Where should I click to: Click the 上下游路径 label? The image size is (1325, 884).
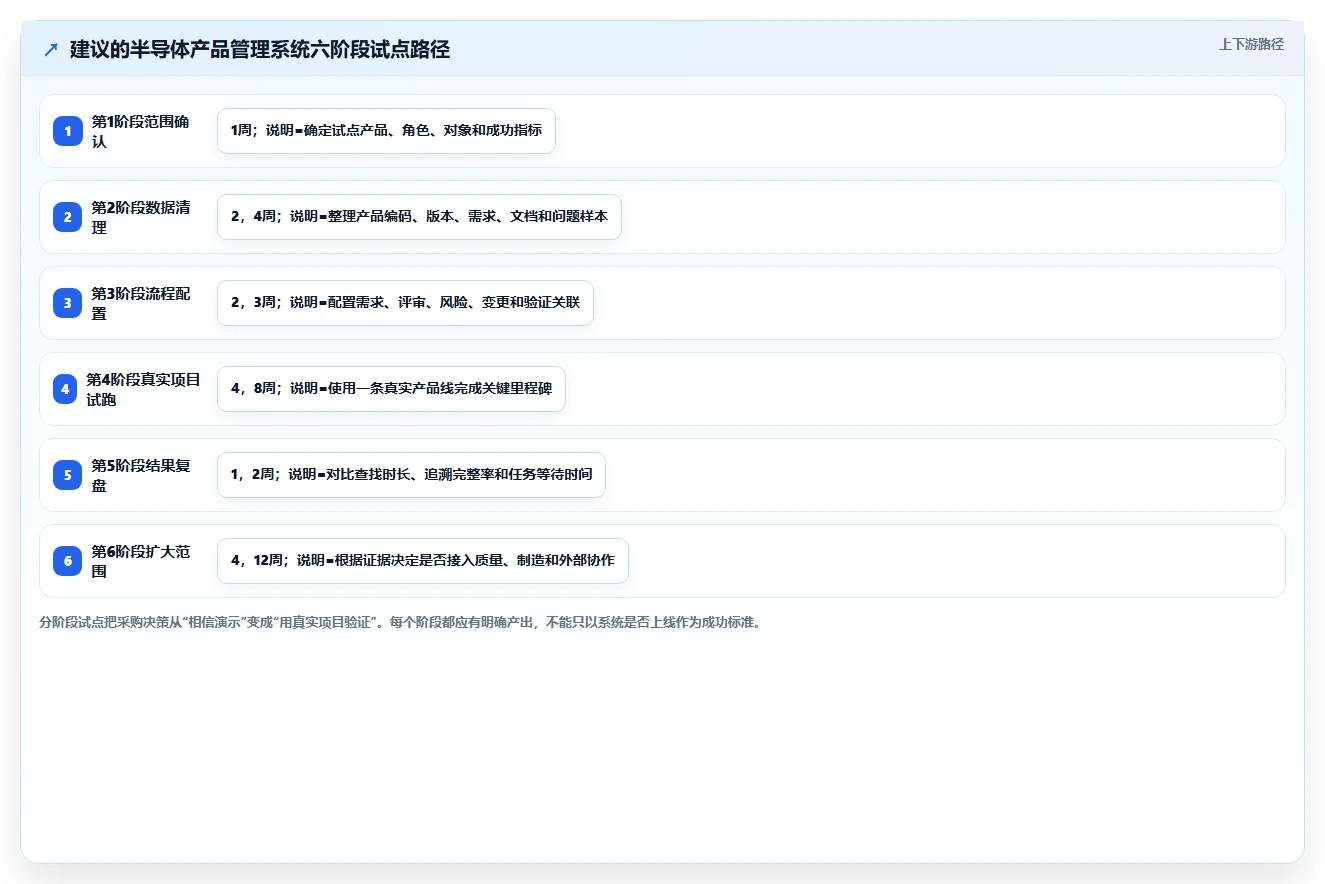tap(1251, 44)
